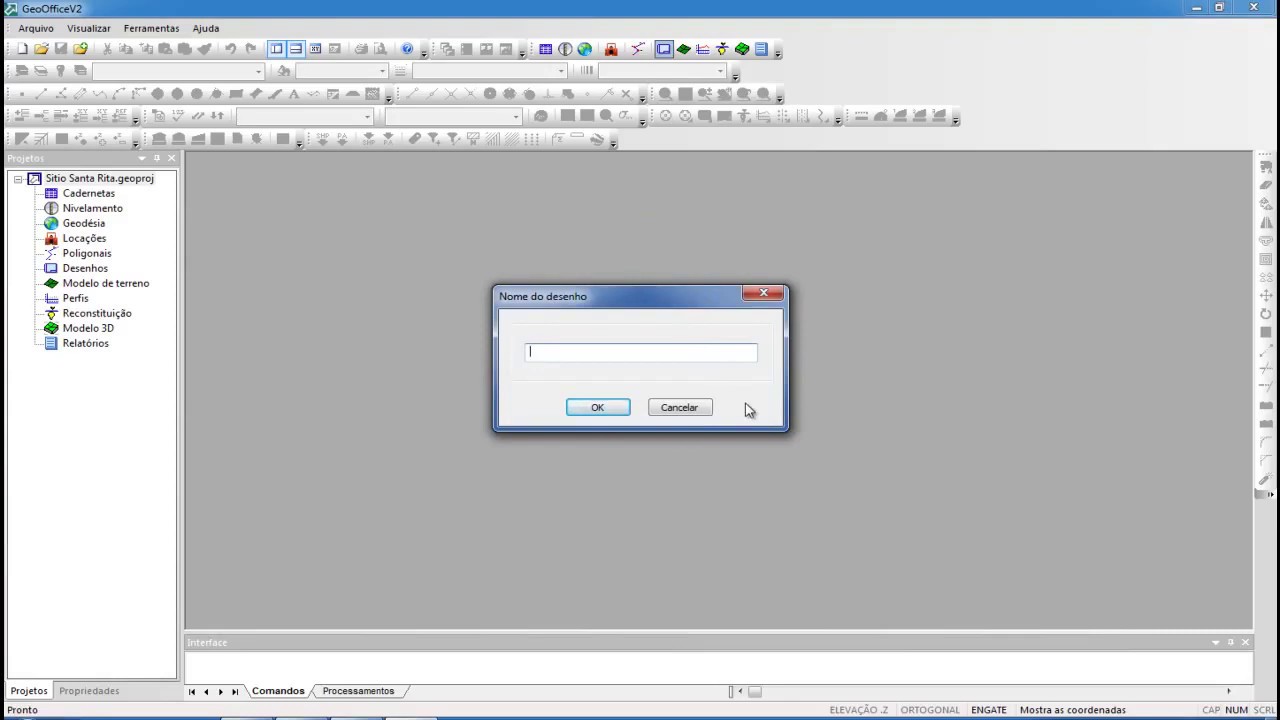Click the Print toolbar icon
The image size is (1280, 720).
361,49
